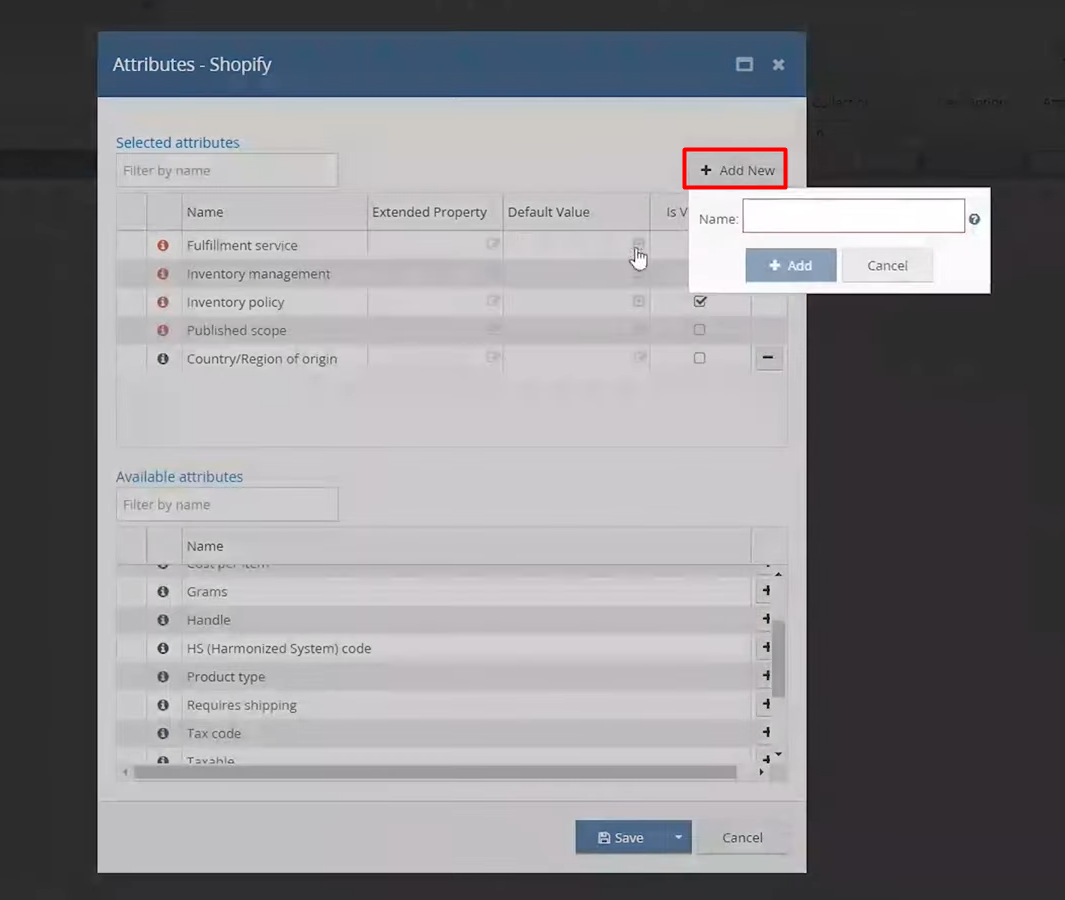The height and width of the screenshot is (900, 1065).
Task: Select the Tax code row text
Action: pos(213,734)
